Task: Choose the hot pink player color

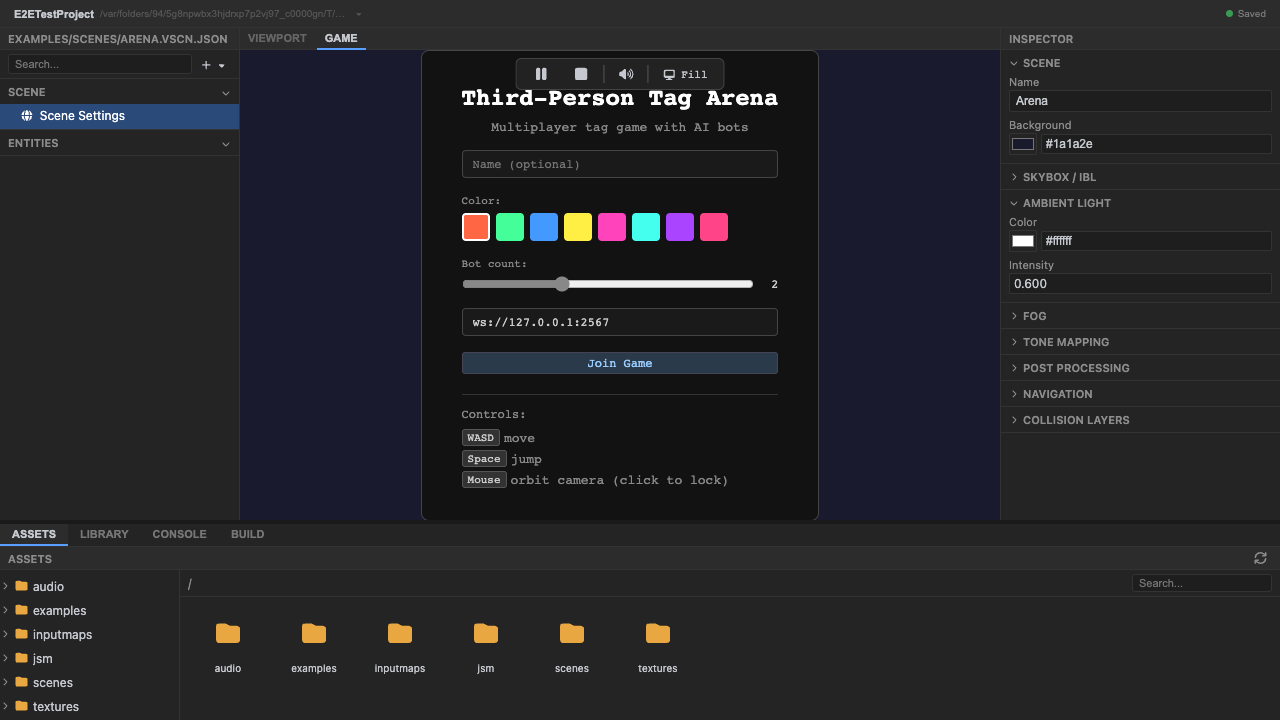Action: [x=714, y=227]
